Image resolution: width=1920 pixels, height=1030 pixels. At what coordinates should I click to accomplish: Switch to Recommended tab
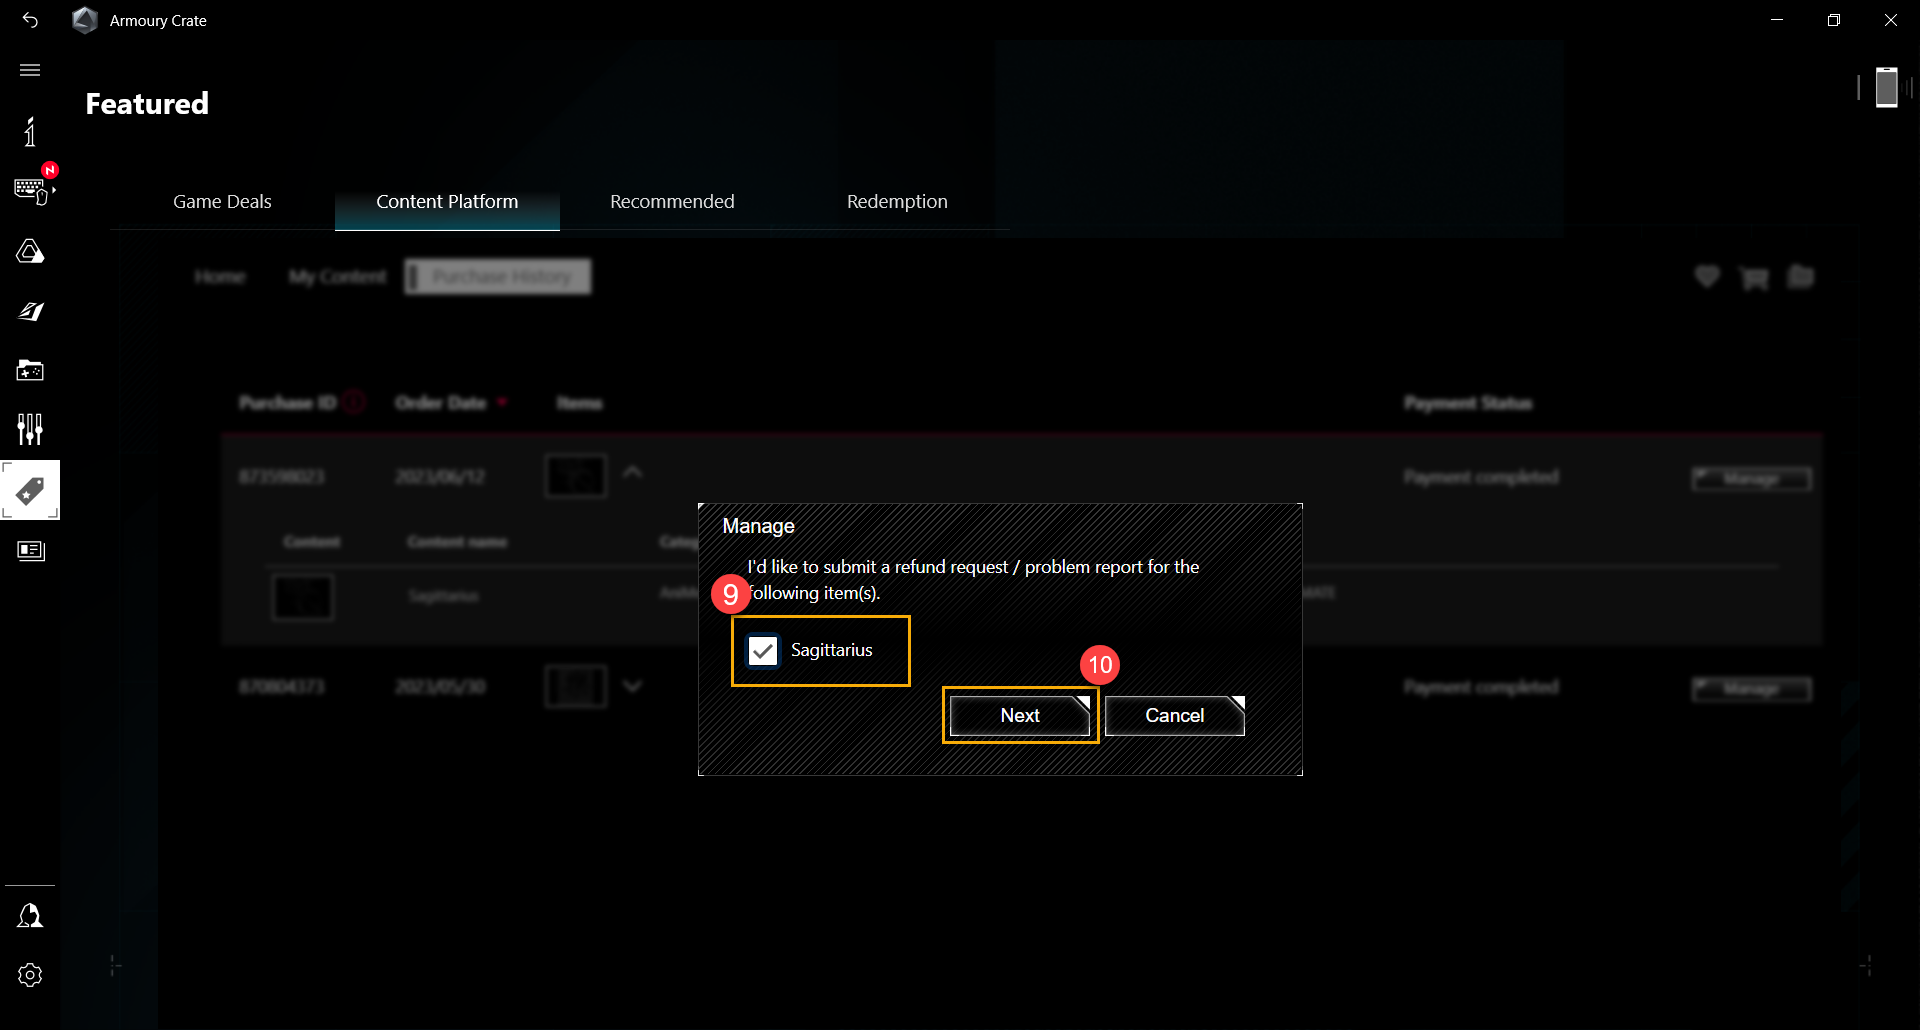click(x=672, y=201)
